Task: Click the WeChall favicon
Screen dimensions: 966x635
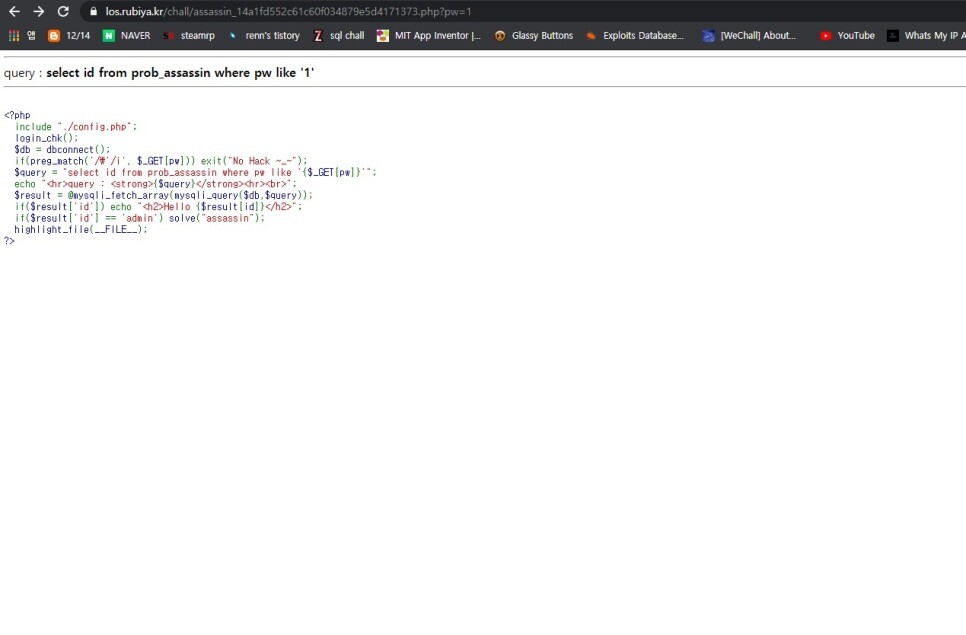Action: (x=708, y=36)
